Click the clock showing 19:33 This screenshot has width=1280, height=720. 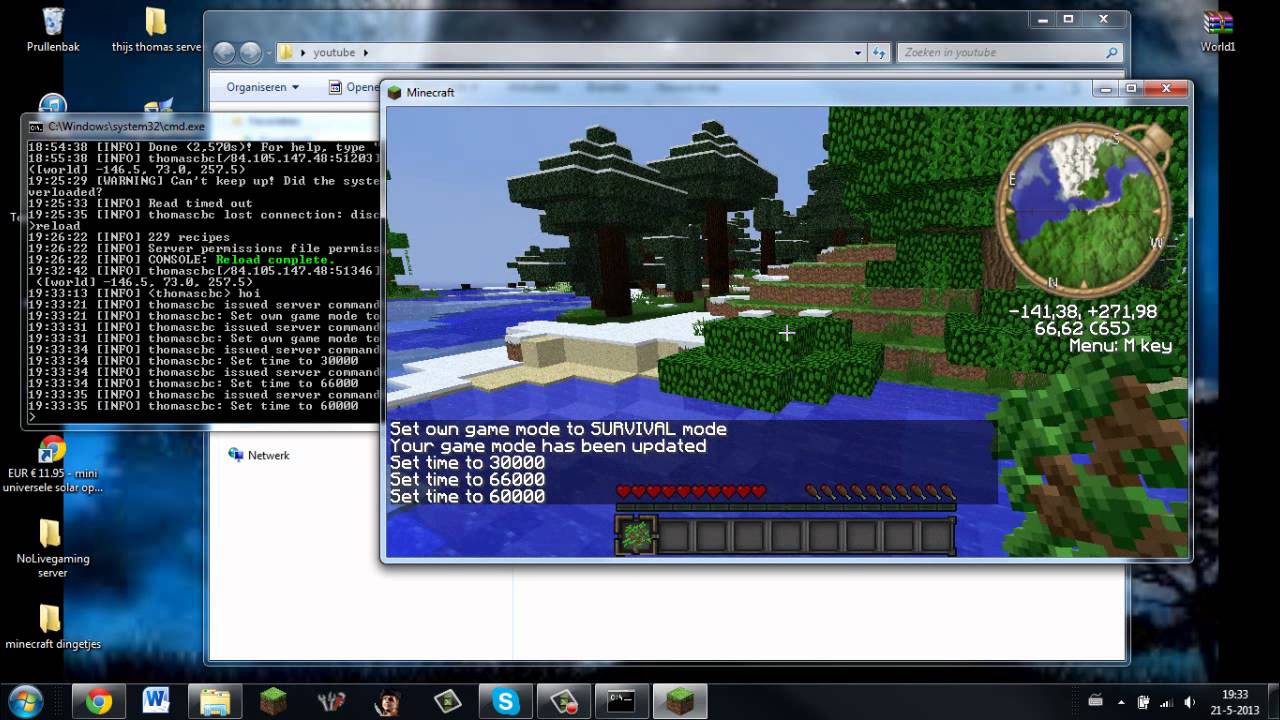point(1235,701)
